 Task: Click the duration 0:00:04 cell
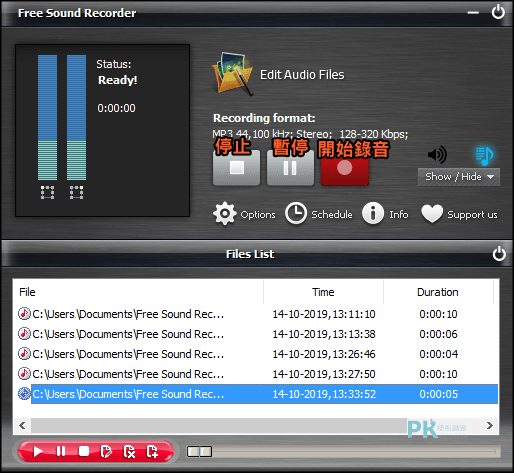click(438, 354)
